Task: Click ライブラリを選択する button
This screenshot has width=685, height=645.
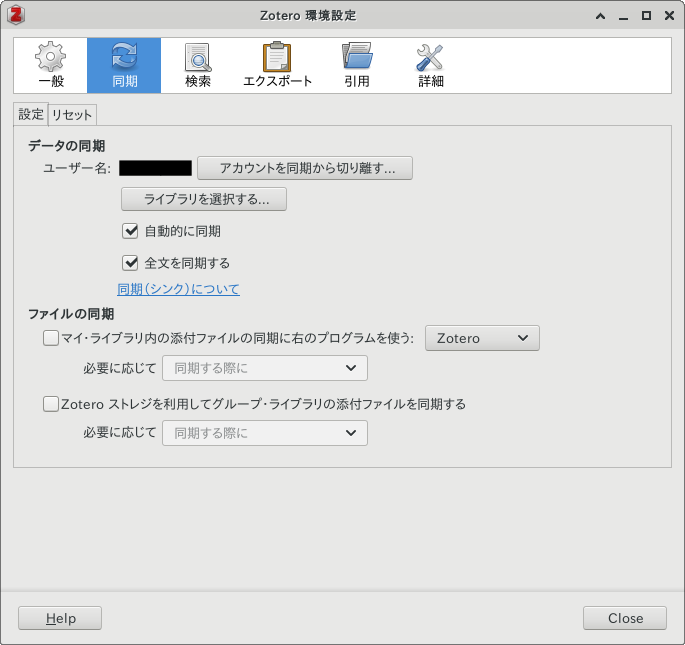Action: 204,199
